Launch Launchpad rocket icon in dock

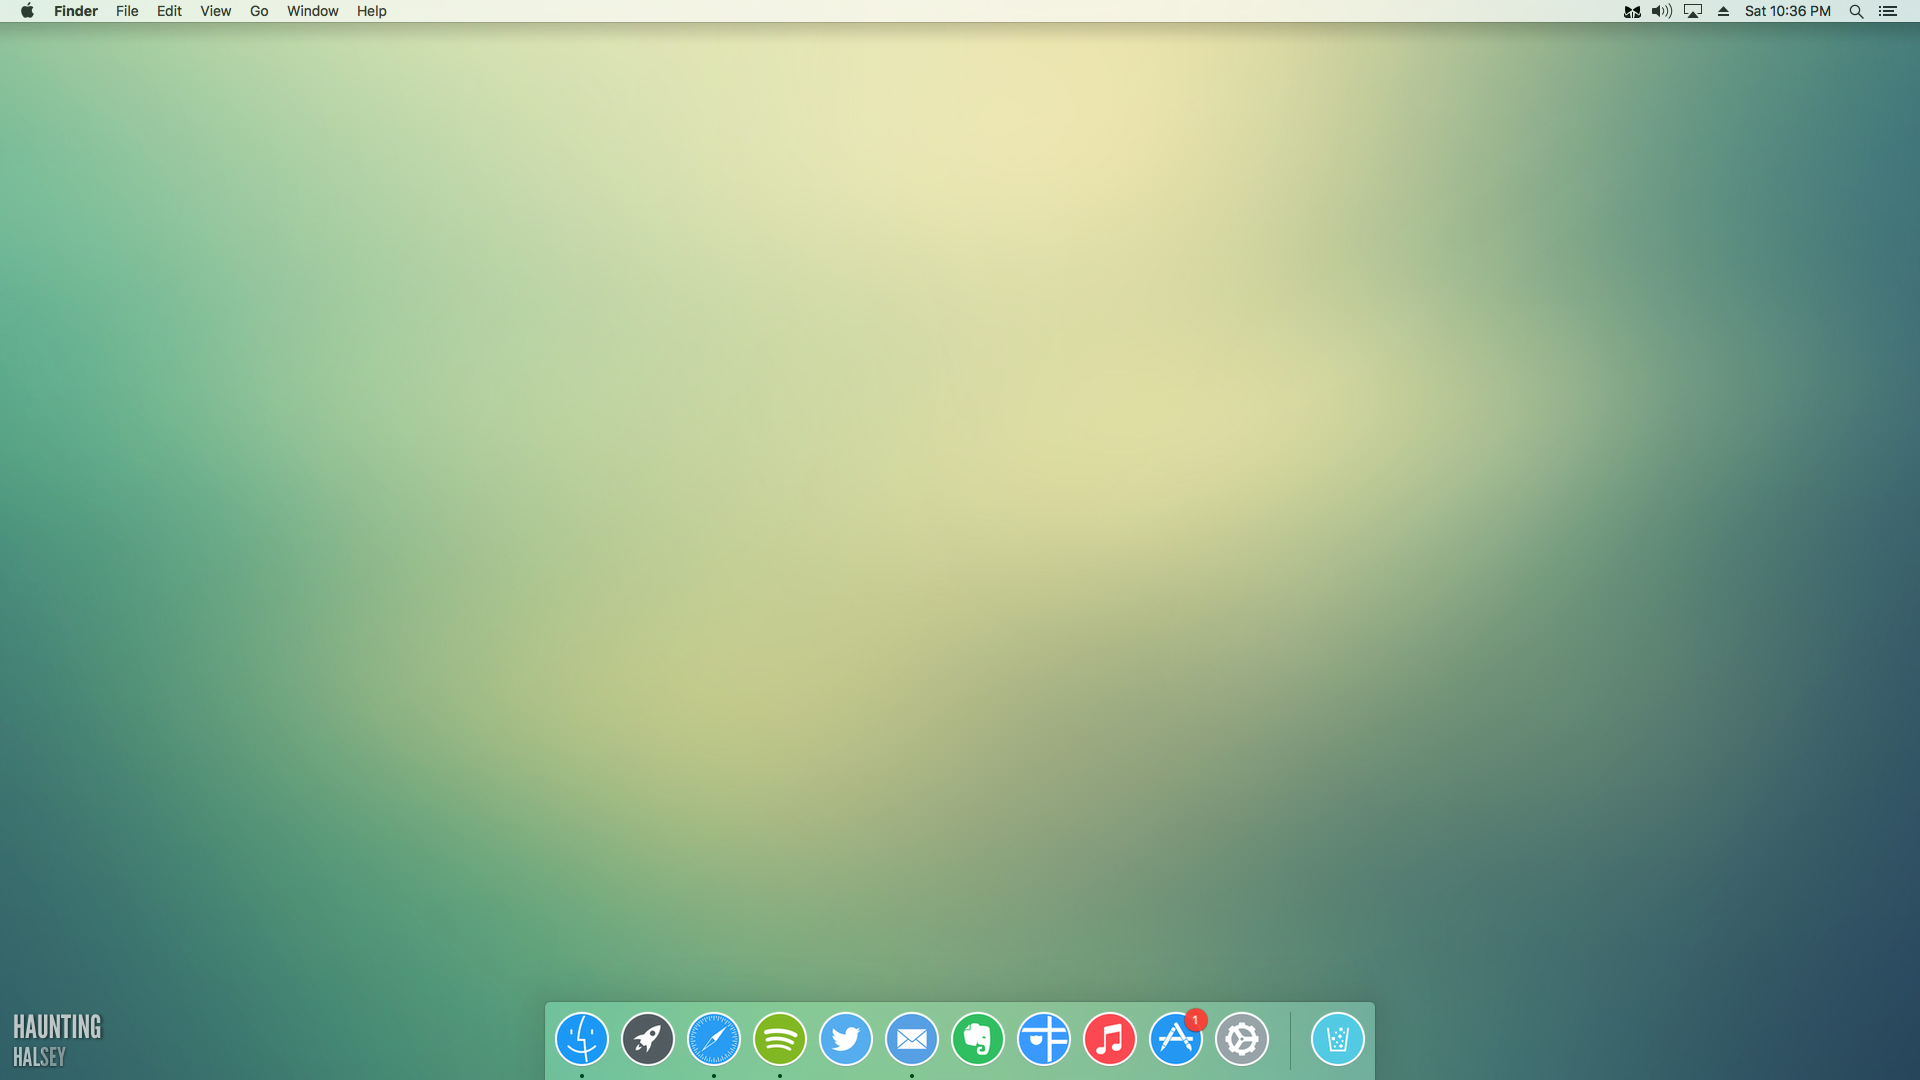[648, 1039]
